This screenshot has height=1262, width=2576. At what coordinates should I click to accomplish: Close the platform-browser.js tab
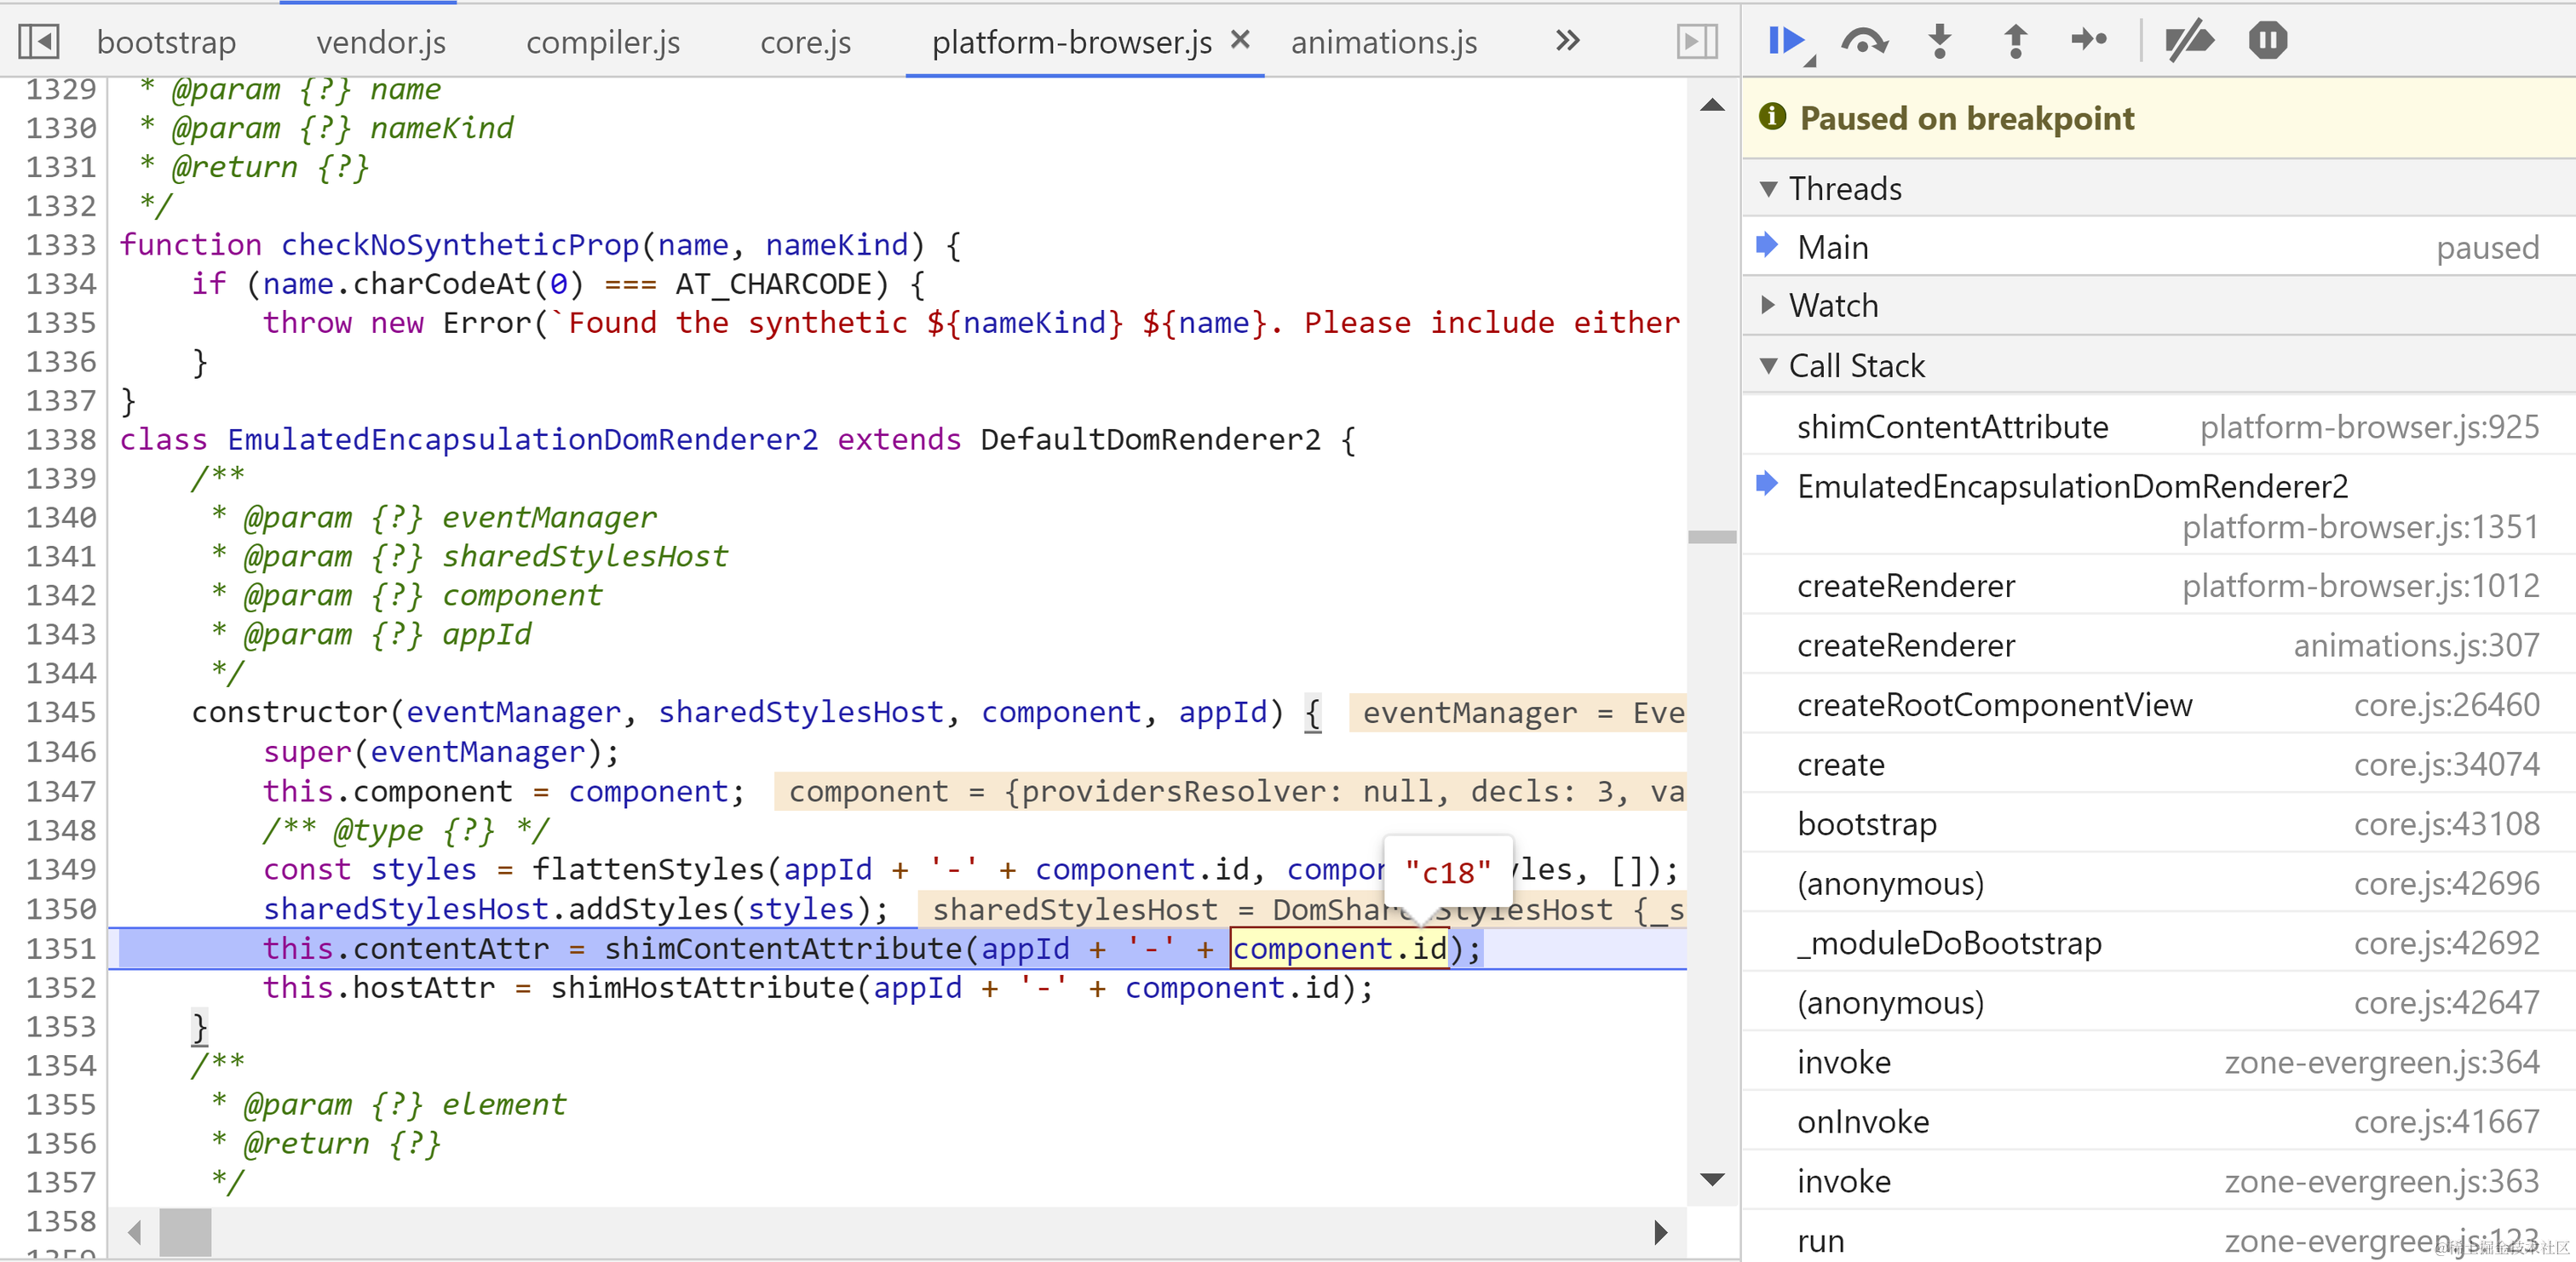[1240, 40]
